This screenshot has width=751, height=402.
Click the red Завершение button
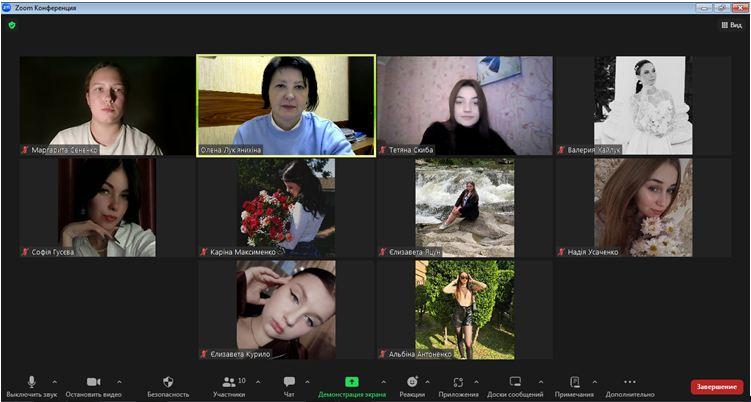[x=717, y=387]
